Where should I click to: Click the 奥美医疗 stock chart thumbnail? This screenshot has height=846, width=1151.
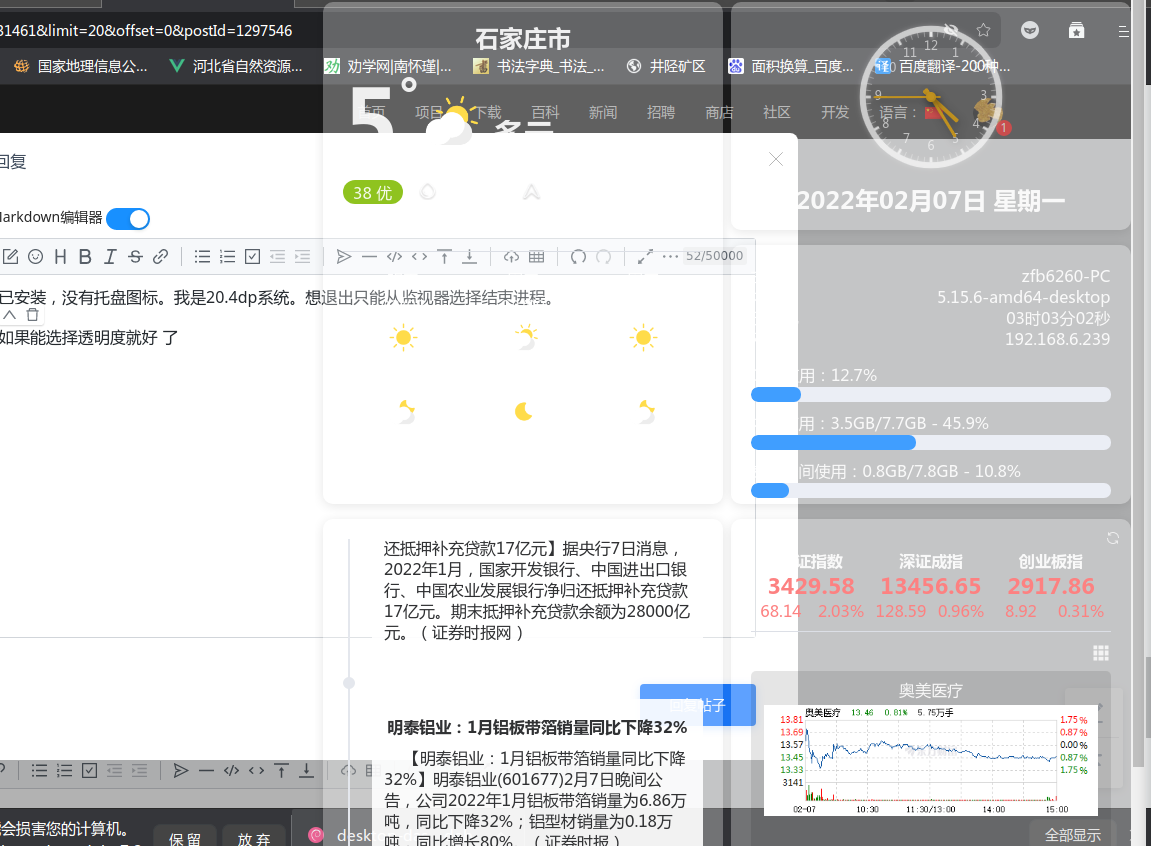[x=931, y=760]
